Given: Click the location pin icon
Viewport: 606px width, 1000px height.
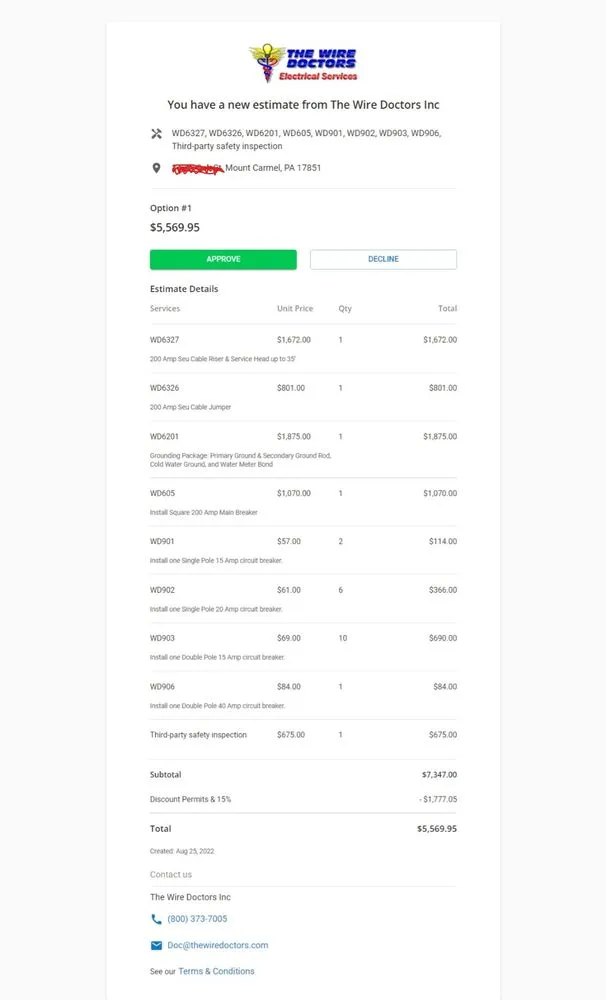Looking at the screenshot, I should tap(156, 168).
